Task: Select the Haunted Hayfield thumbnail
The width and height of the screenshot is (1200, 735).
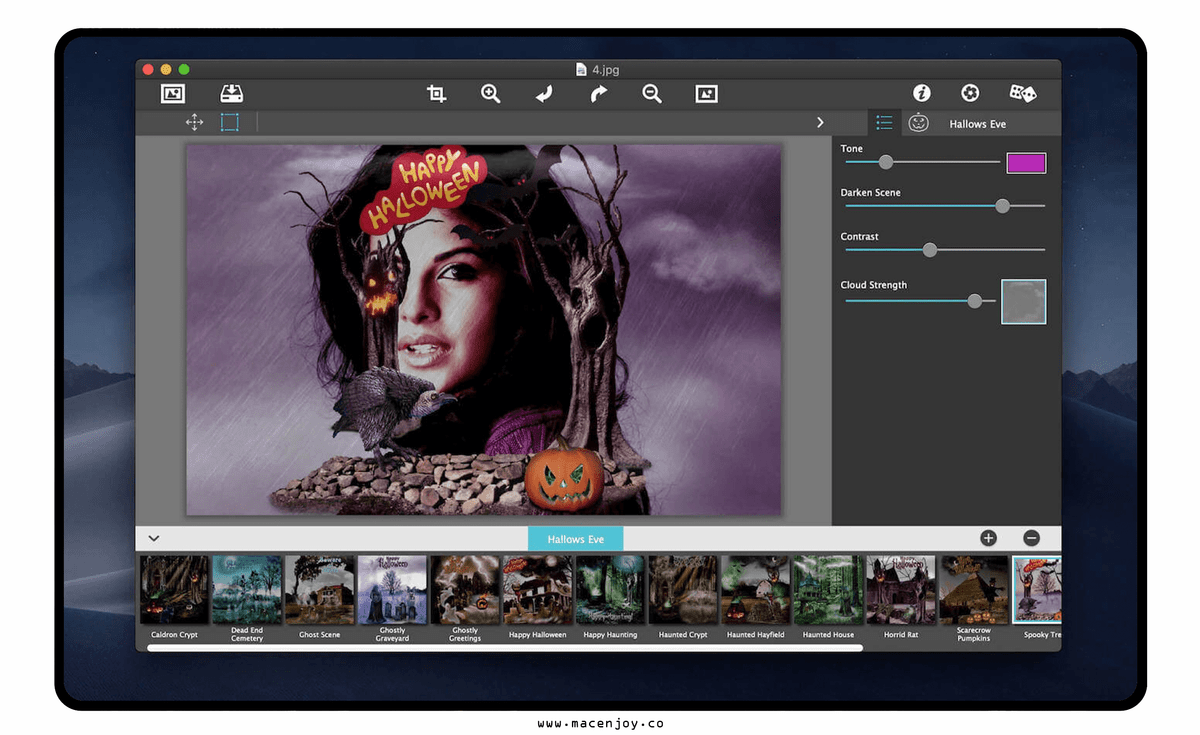Action: [756, 590]
